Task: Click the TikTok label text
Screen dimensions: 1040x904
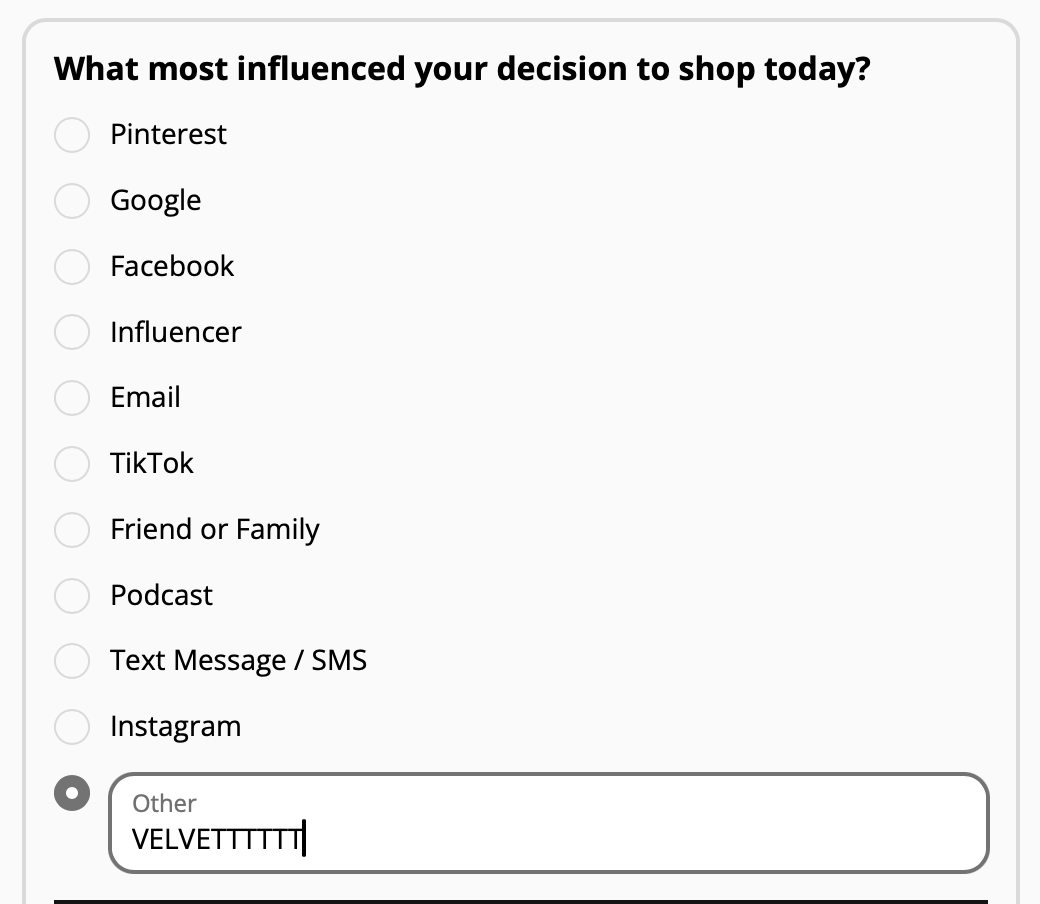Action: [152, 464]
